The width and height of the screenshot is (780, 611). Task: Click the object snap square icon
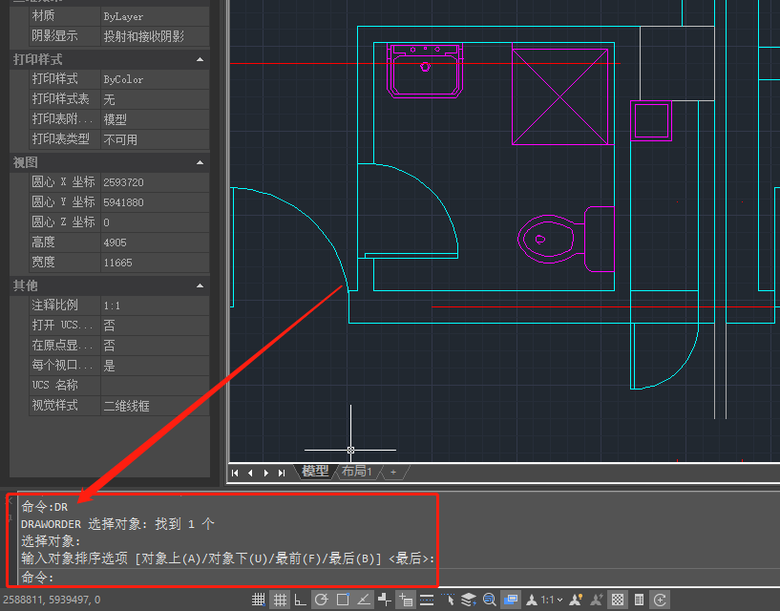342,600
